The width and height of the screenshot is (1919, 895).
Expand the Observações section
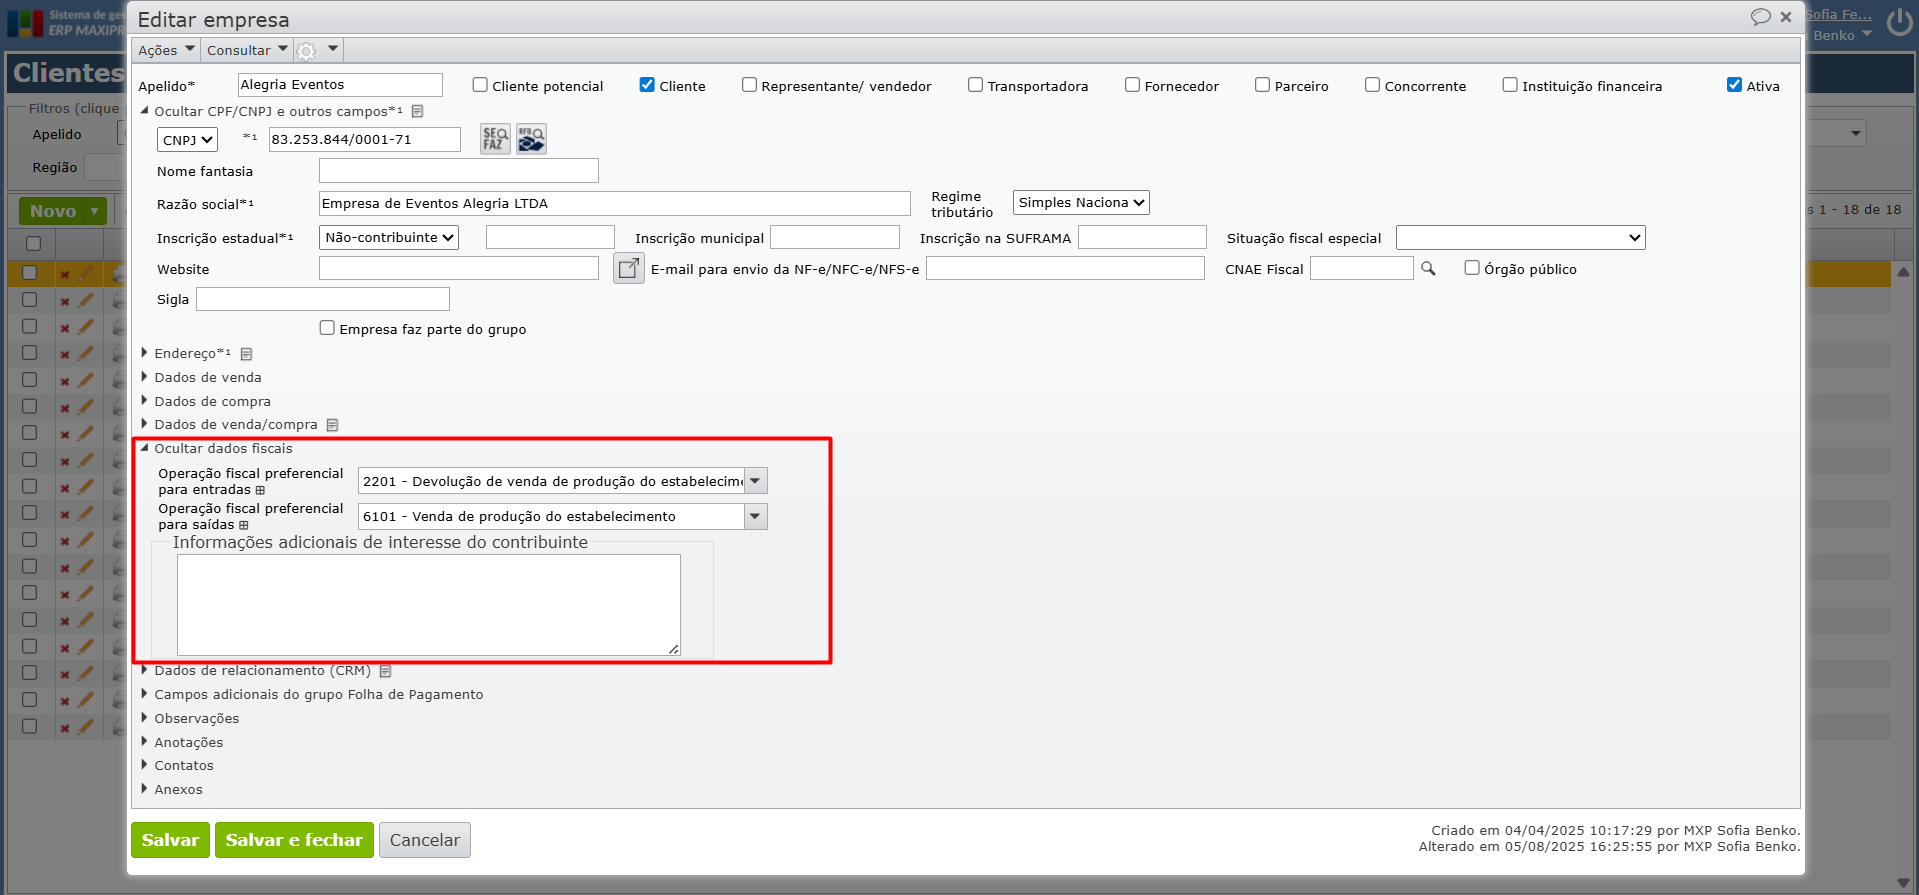coord(190,719)
